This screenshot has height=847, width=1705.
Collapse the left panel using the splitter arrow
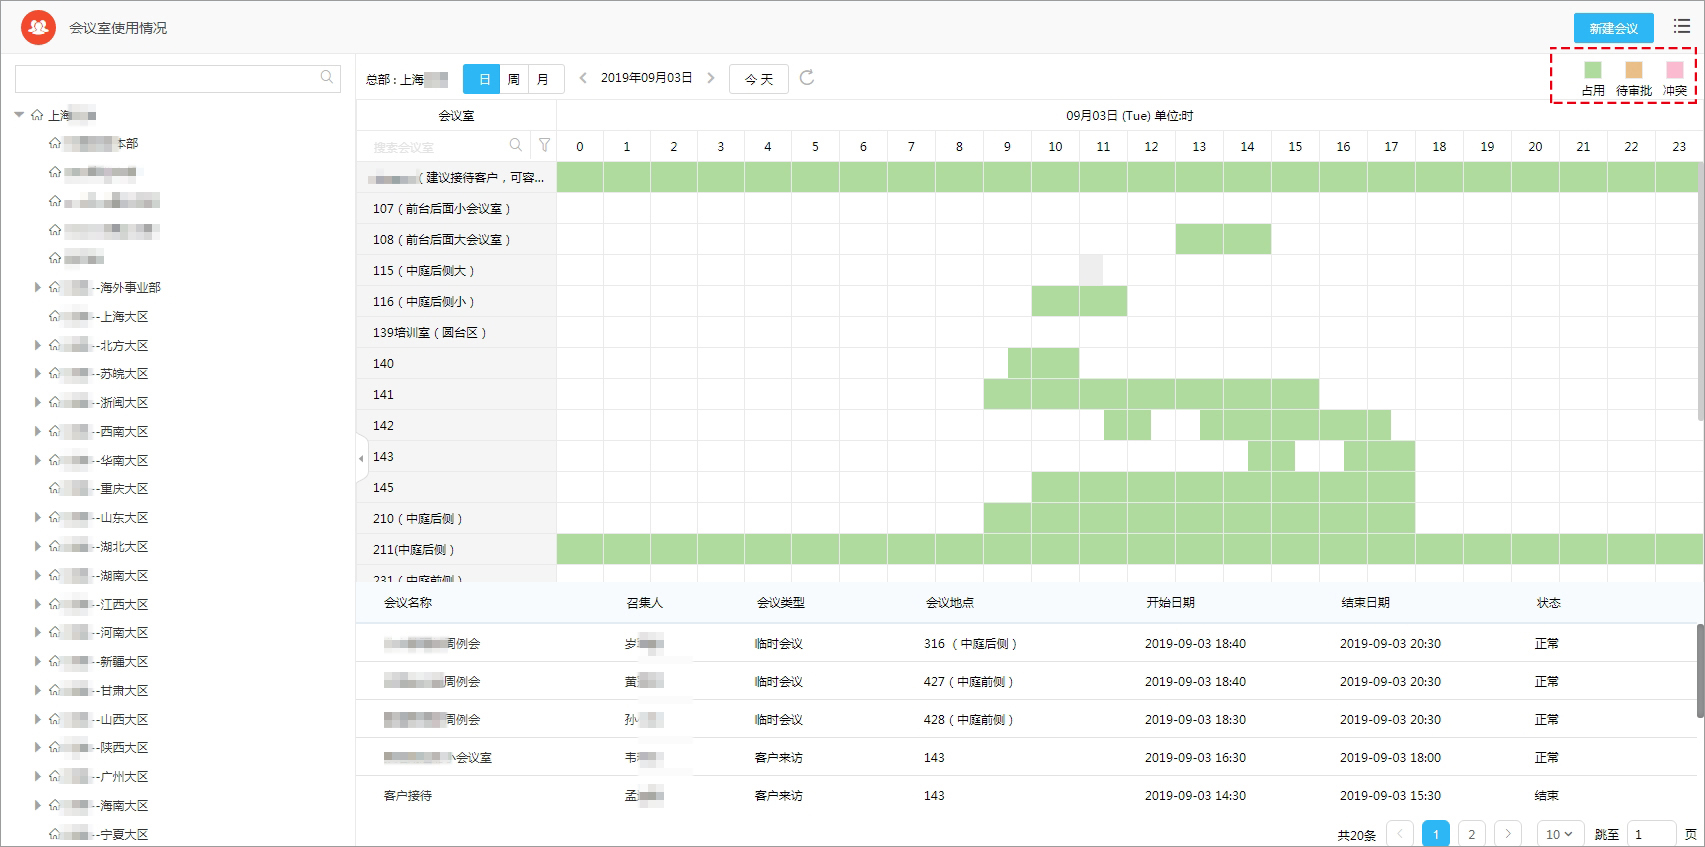[361, 458]
